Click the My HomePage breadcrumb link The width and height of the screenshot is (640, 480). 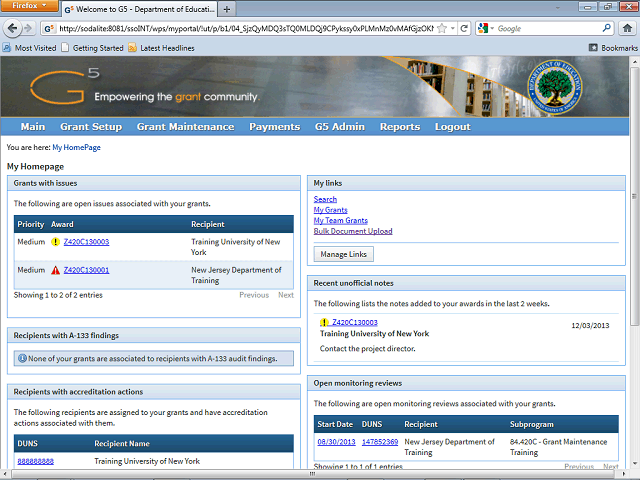point(76,147)
